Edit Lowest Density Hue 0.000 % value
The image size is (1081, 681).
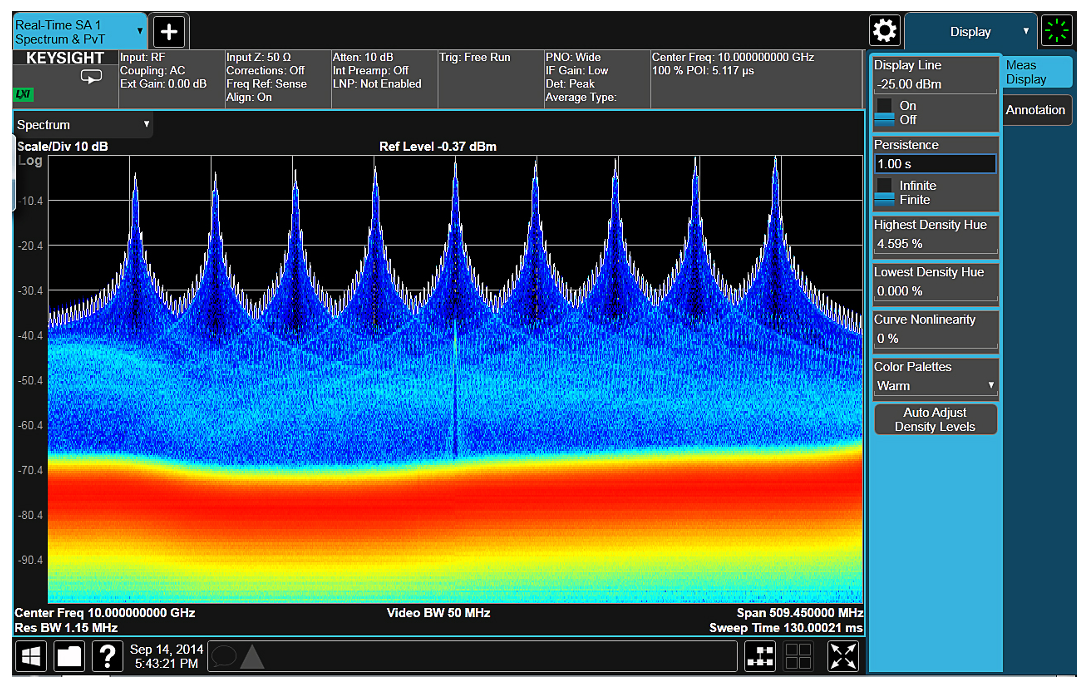[x=935, y=292]
